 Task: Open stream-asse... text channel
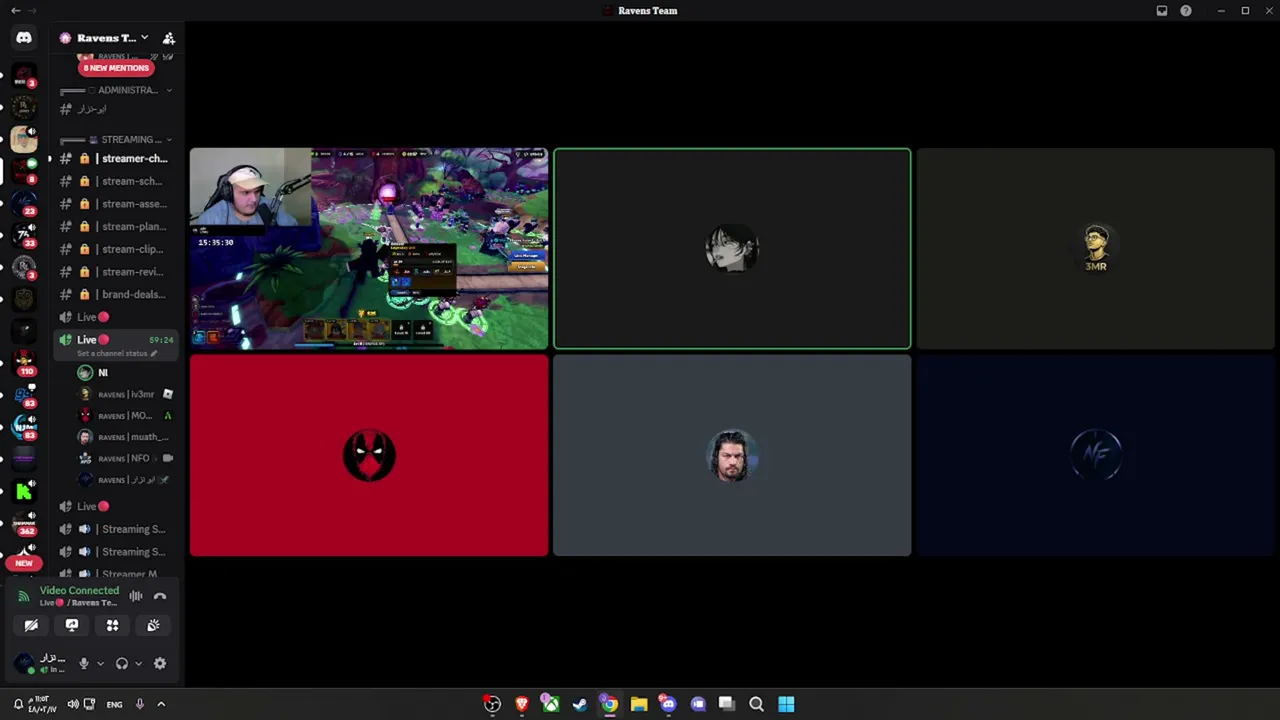coord(116,204)
